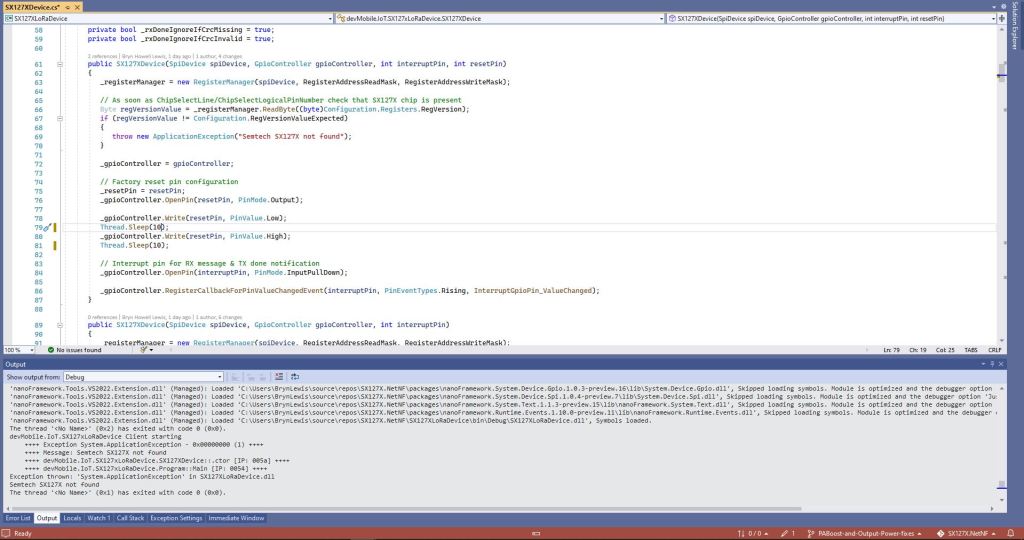This screenshot has height=540, width=1024.
Task: Click the CRLF line ending indicator
Action: click(994, 350)
